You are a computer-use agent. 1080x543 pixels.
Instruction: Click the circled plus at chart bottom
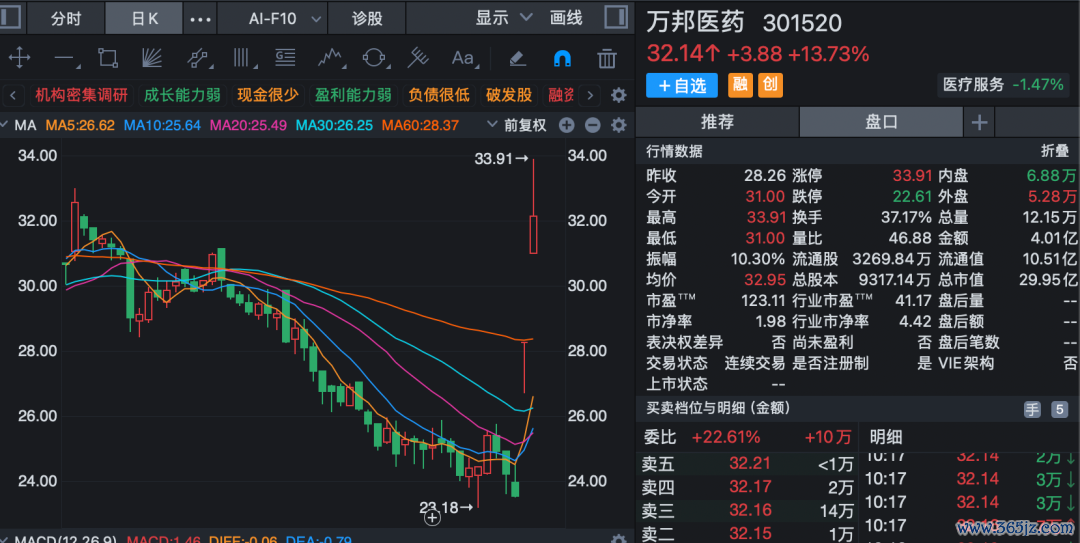(432, 518)
